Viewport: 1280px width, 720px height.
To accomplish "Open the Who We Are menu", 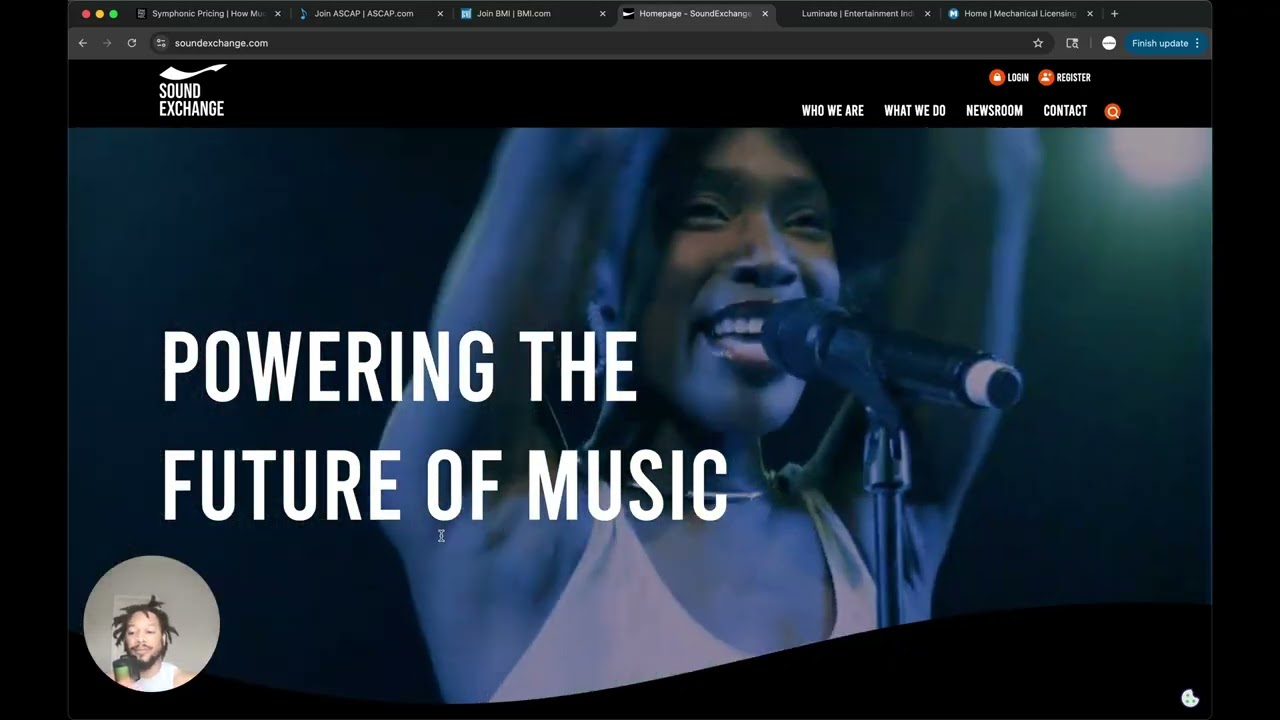I will (832, 111).
